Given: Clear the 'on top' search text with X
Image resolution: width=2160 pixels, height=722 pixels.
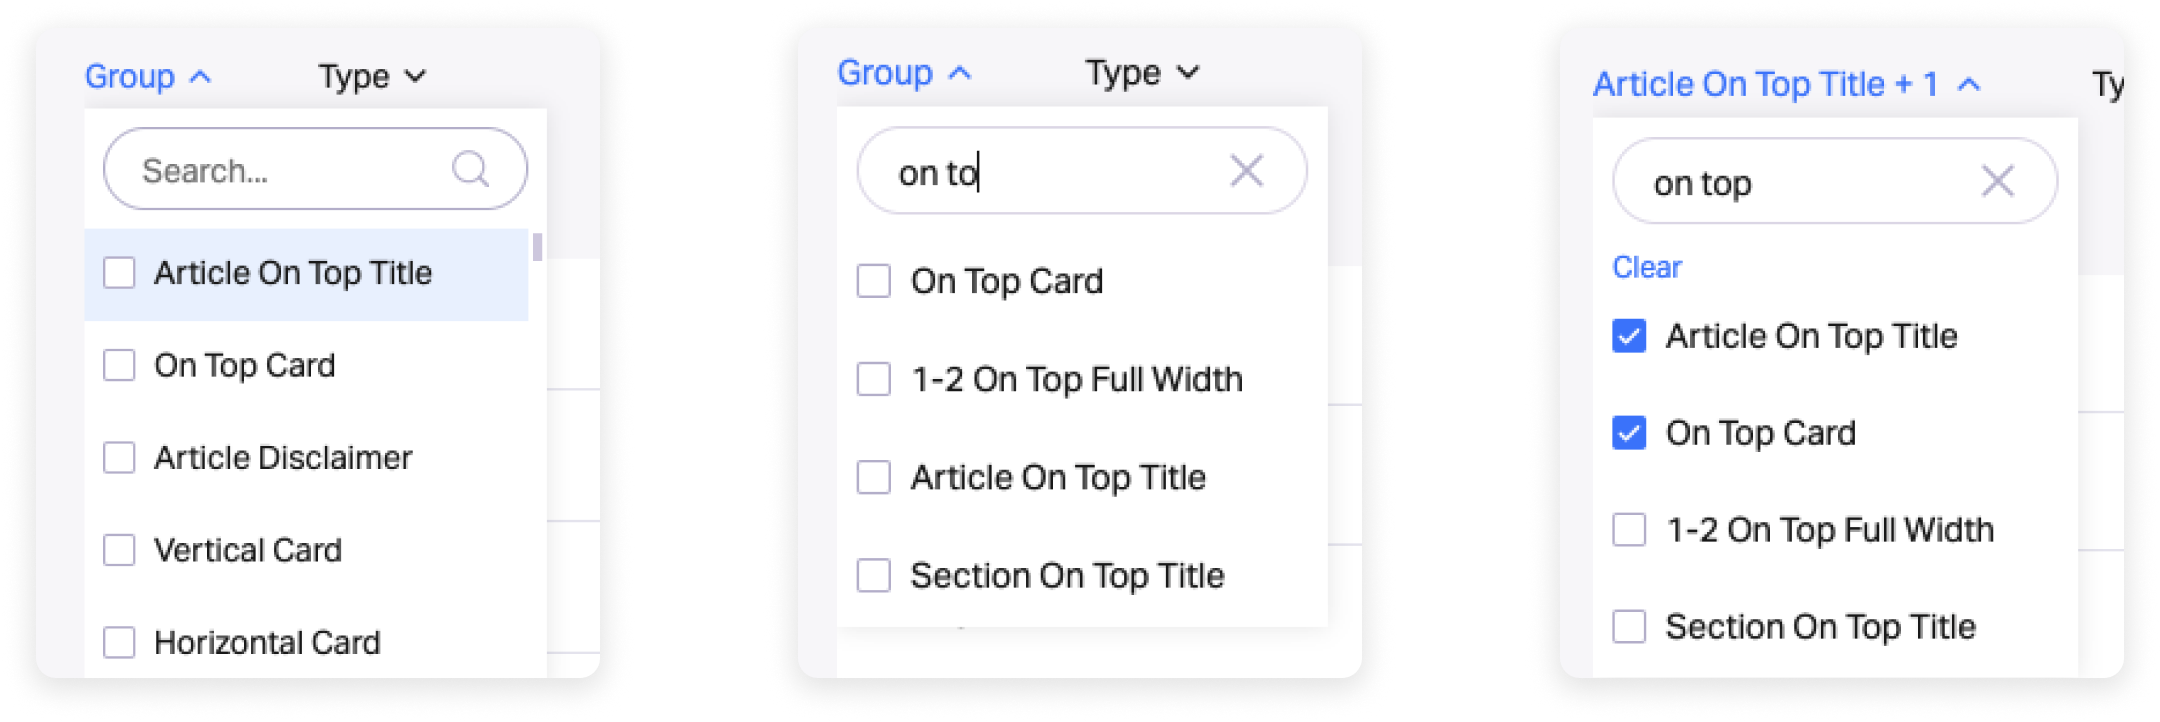Looking at the screenshot, I should (1997, 181).
